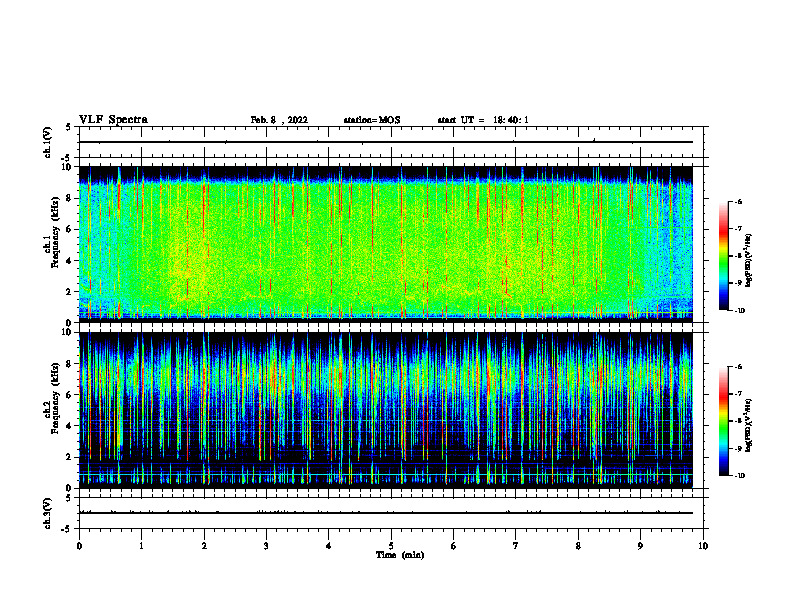Click the "ch.1(V)" axis label

coord(48,142)
